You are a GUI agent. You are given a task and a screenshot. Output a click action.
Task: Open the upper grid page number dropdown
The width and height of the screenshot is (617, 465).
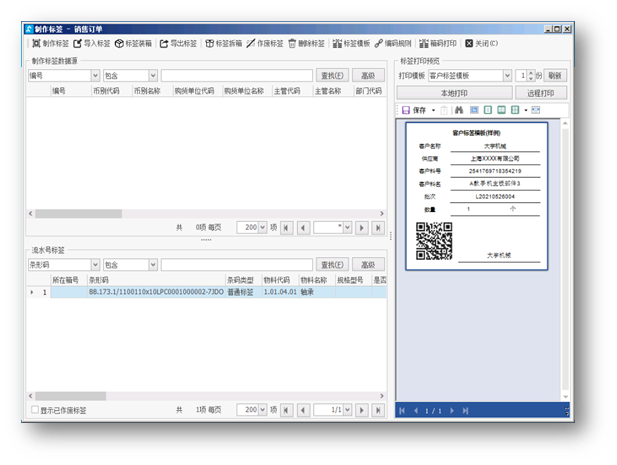click(347, 227)
